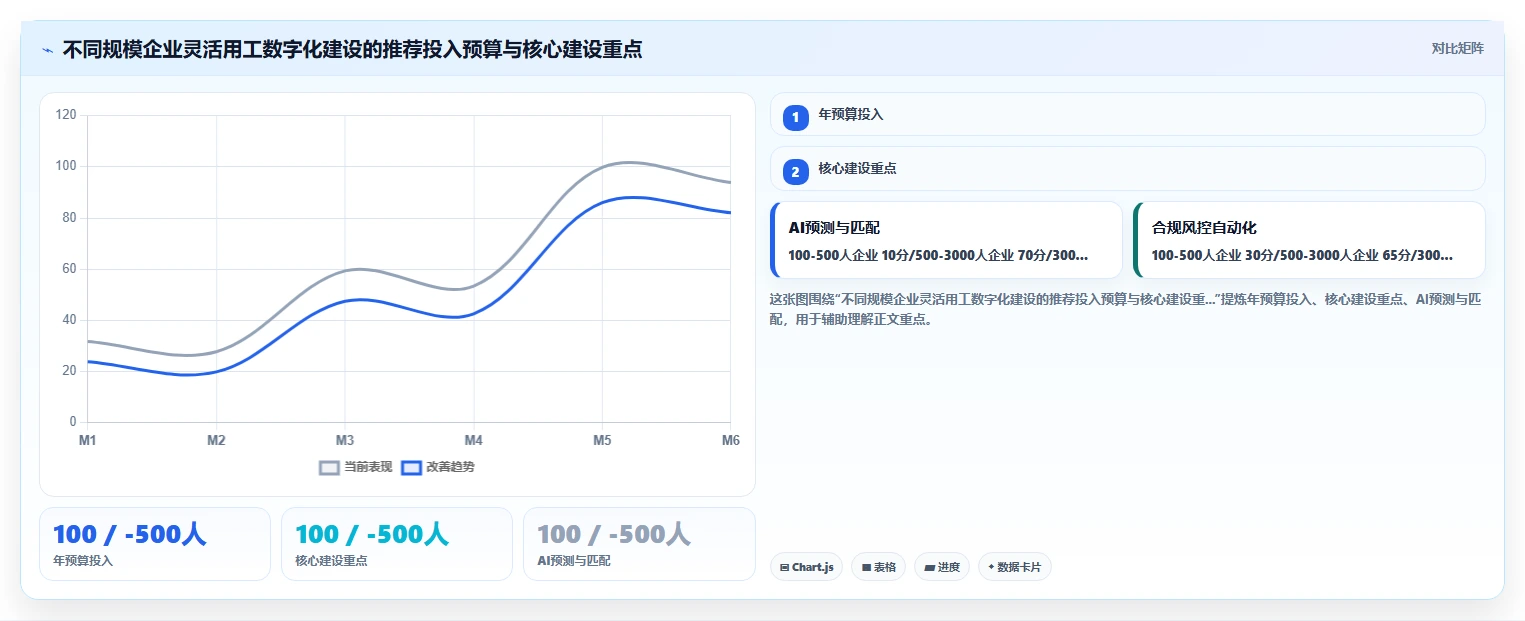The width and height of the screenshot is (1525, 621).
Task: Toggle the 改善趋势 legend swatch
Action: 411,467
